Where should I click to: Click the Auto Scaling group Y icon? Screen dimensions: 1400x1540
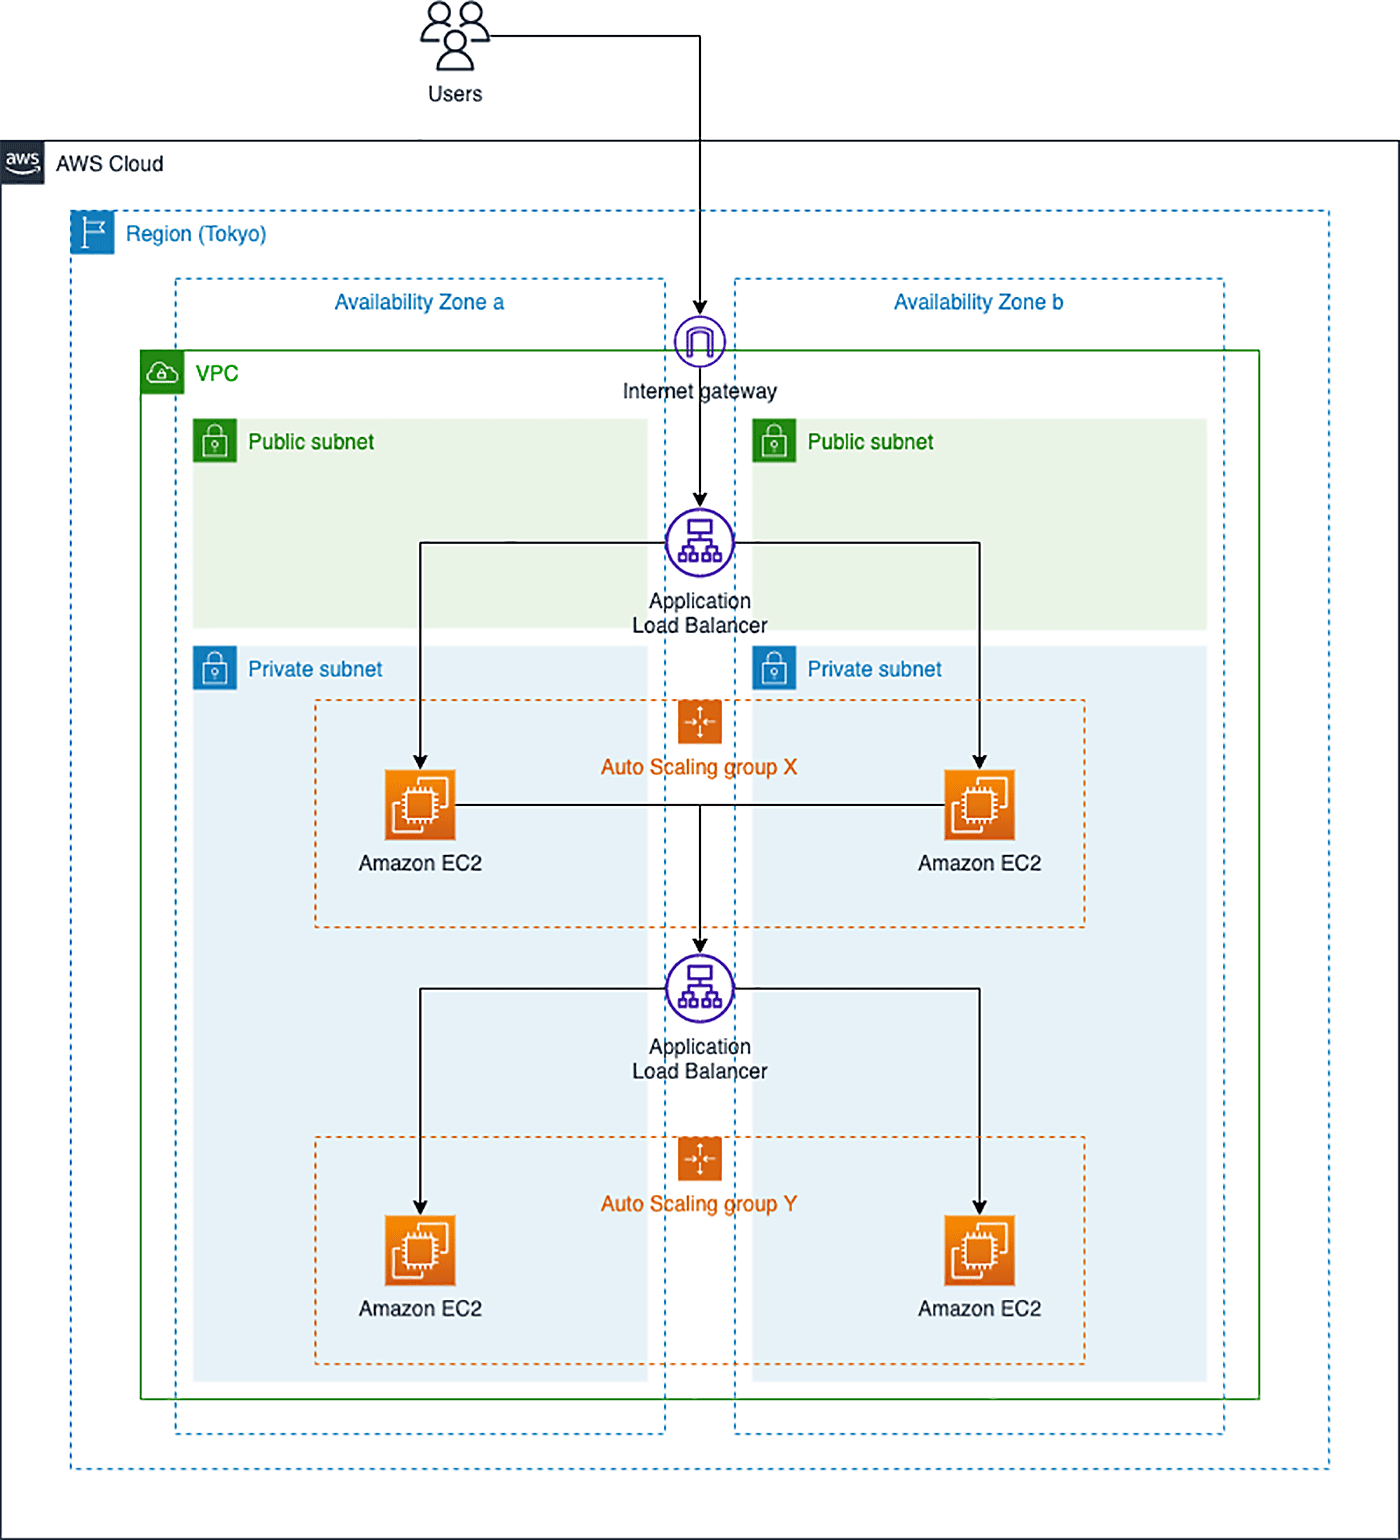700,1159
